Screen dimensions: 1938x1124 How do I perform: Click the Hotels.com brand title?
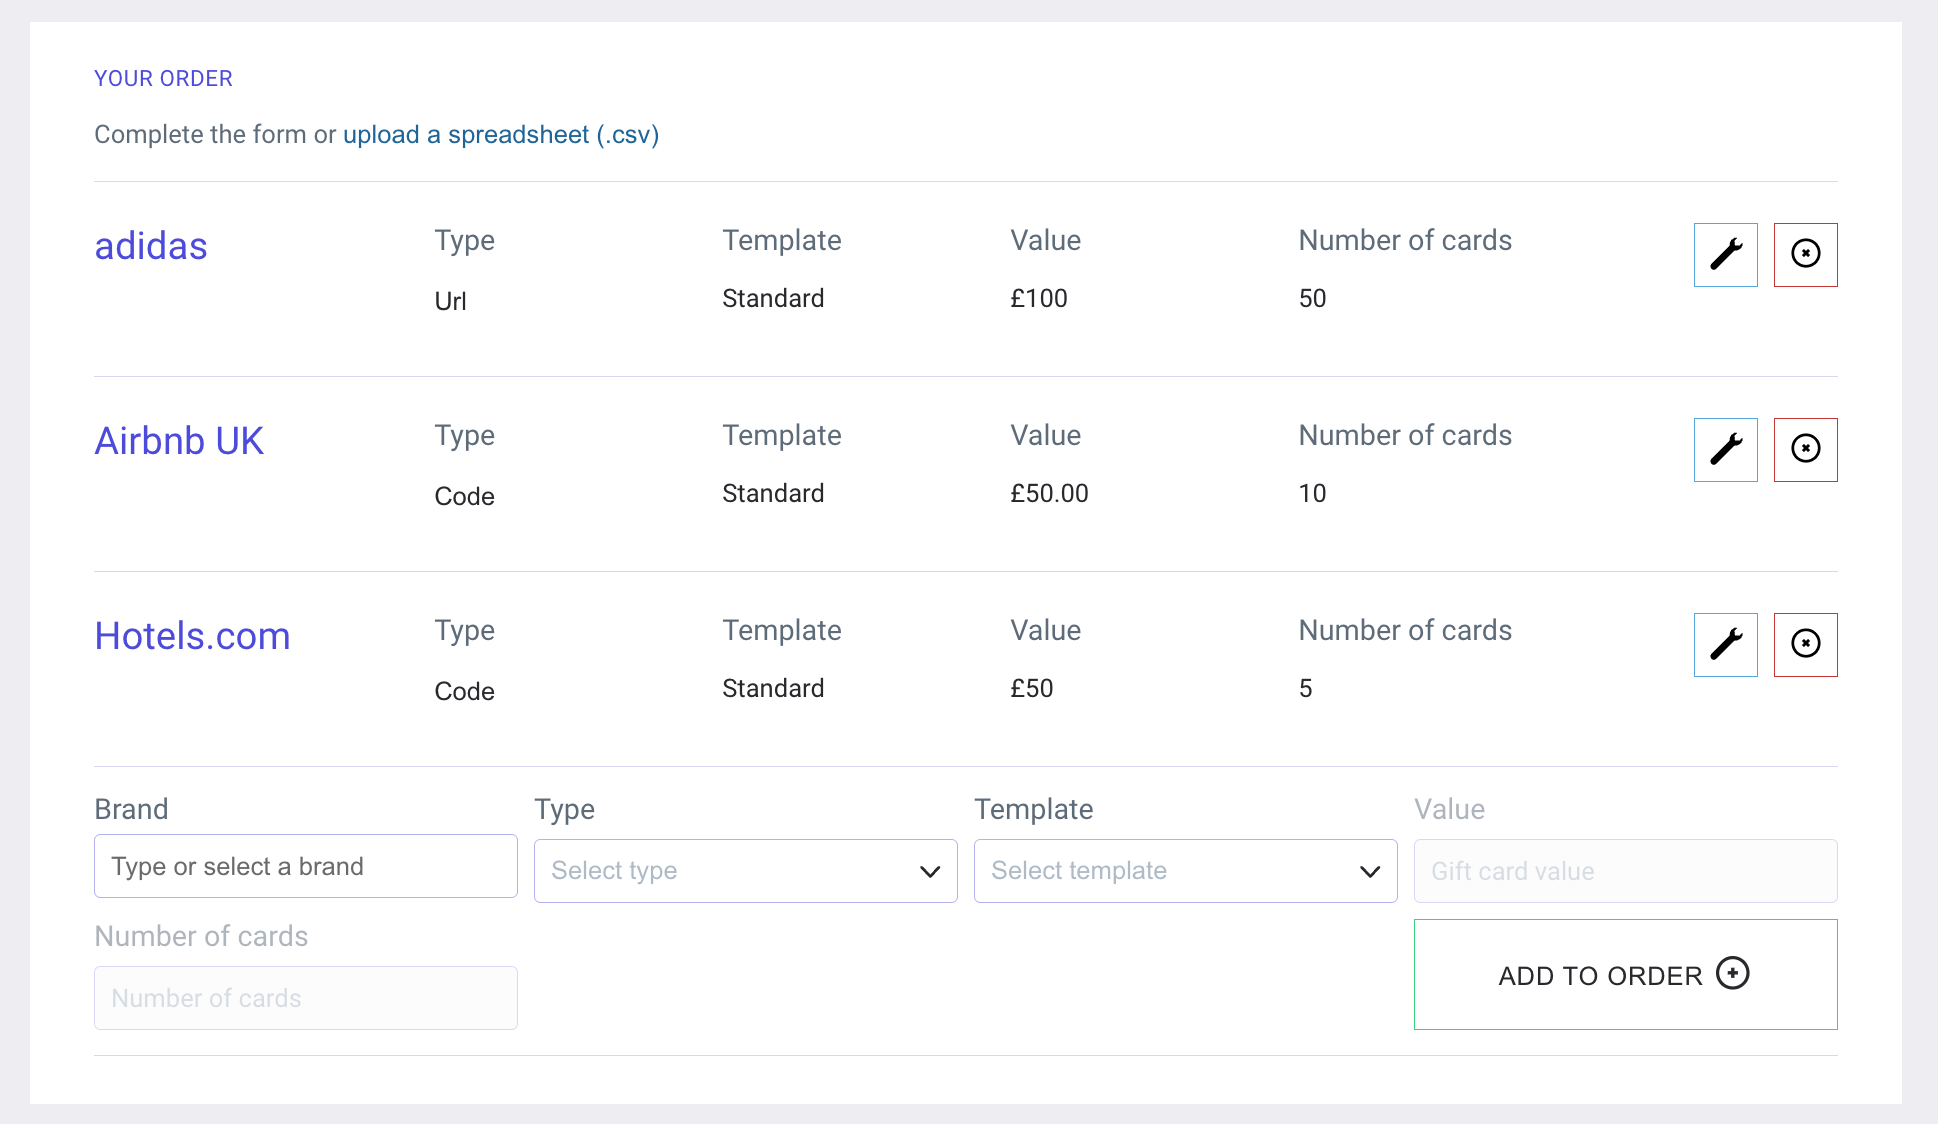tap(192, 636)
